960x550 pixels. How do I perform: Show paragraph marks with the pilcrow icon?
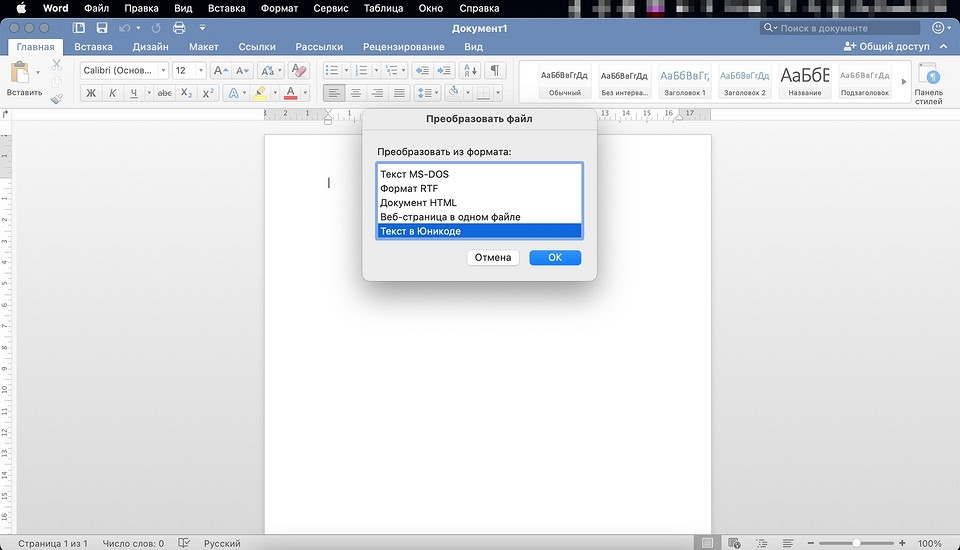pyautogui.click(x=495, y=71)
